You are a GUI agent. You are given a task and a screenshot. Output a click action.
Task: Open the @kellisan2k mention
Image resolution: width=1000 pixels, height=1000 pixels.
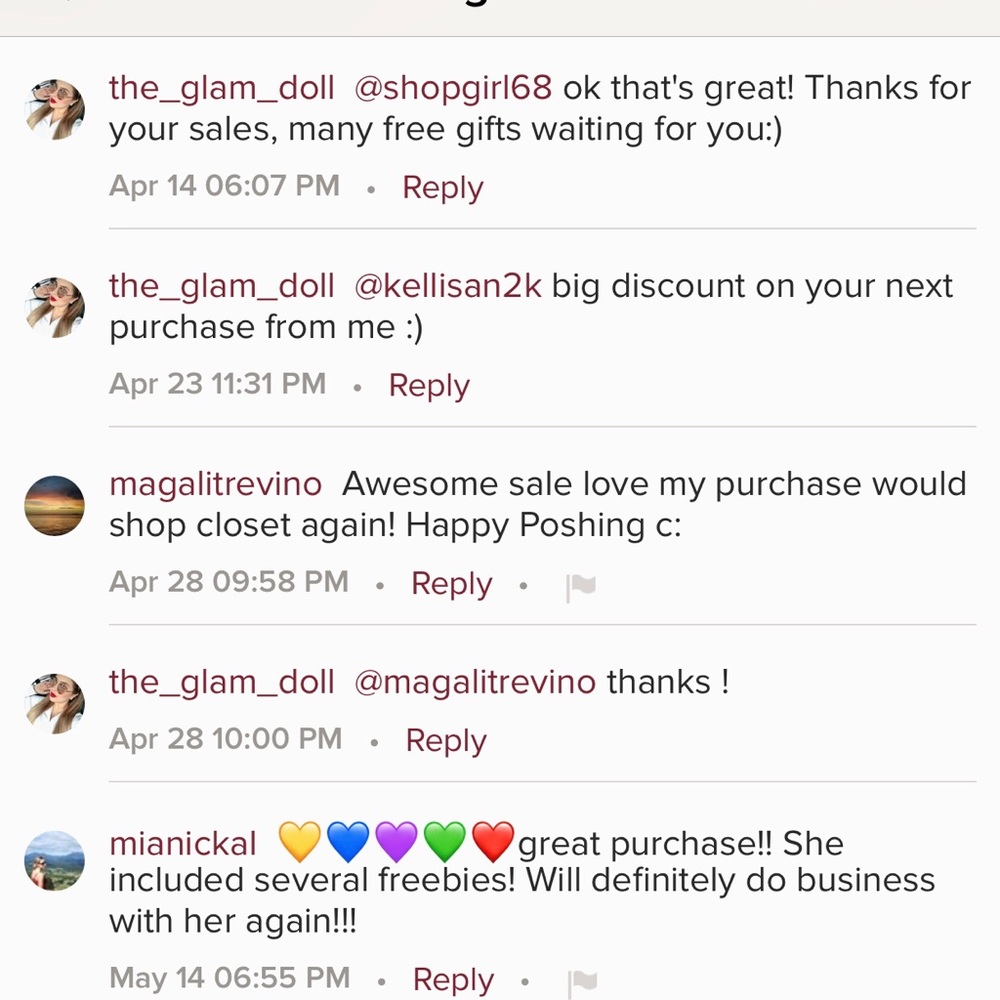tap(448, 286)
